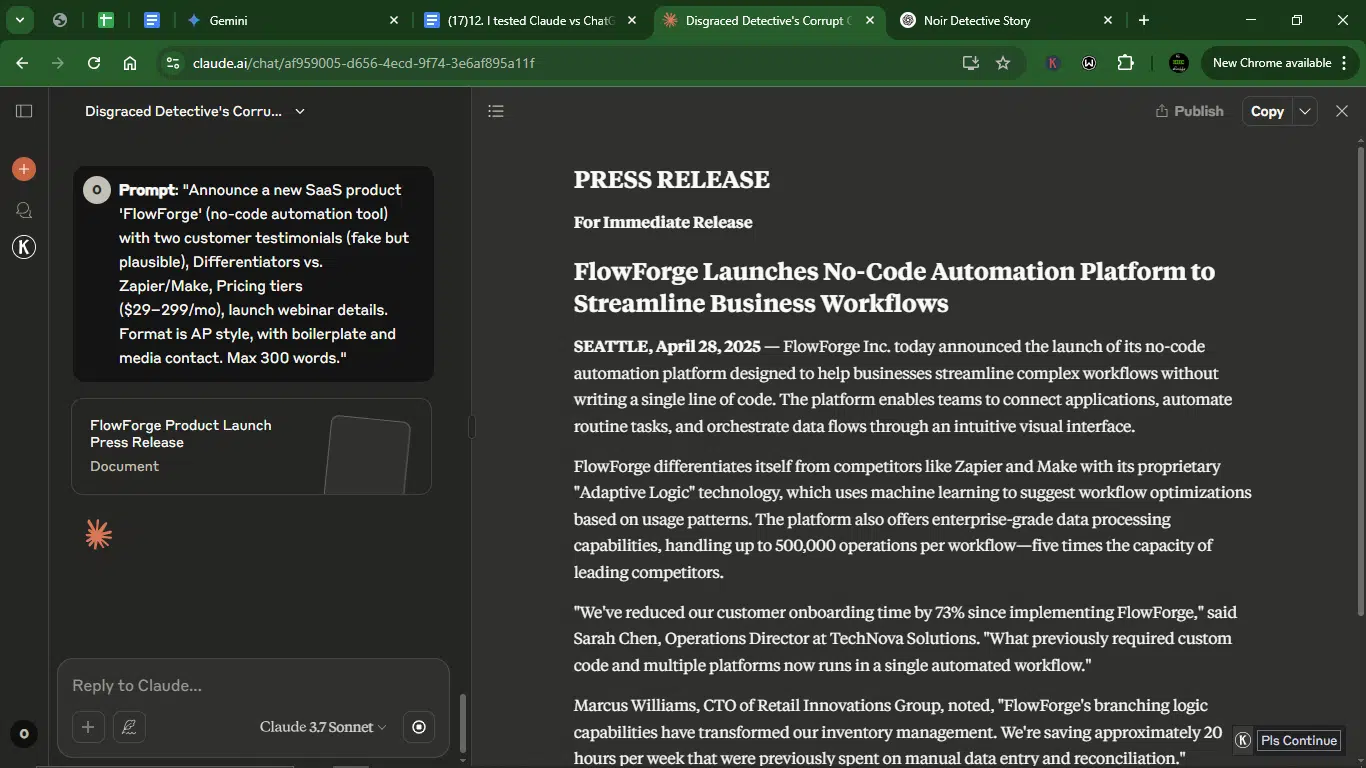Viewport: 1366px width, 768px height.
Task: Switch to the Gemini tab
Action: point(291,20)
